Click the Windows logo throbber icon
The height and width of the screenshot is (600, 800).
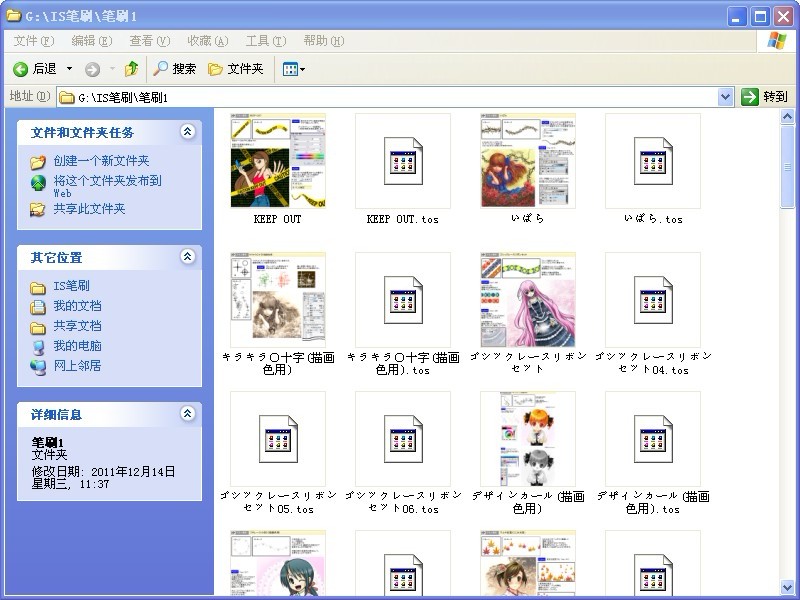[777, 41]
